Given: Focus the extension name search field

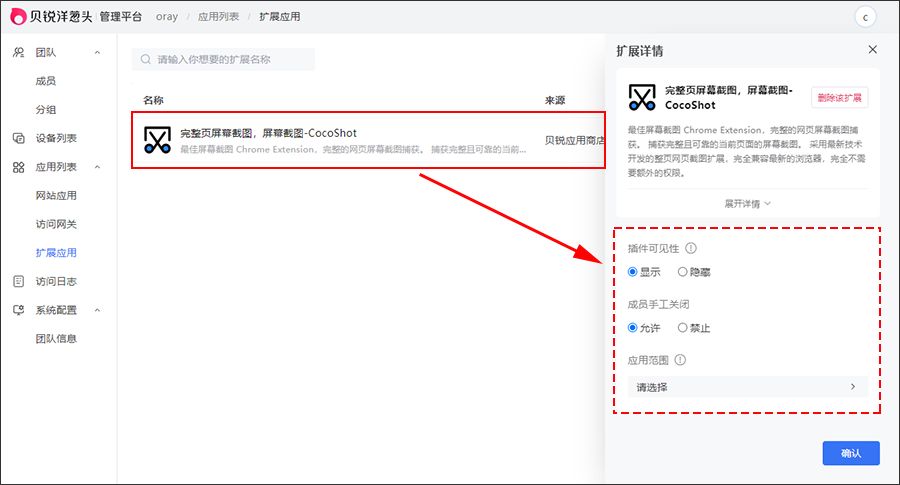Looking at the screenshot, I should coord(223,59).
